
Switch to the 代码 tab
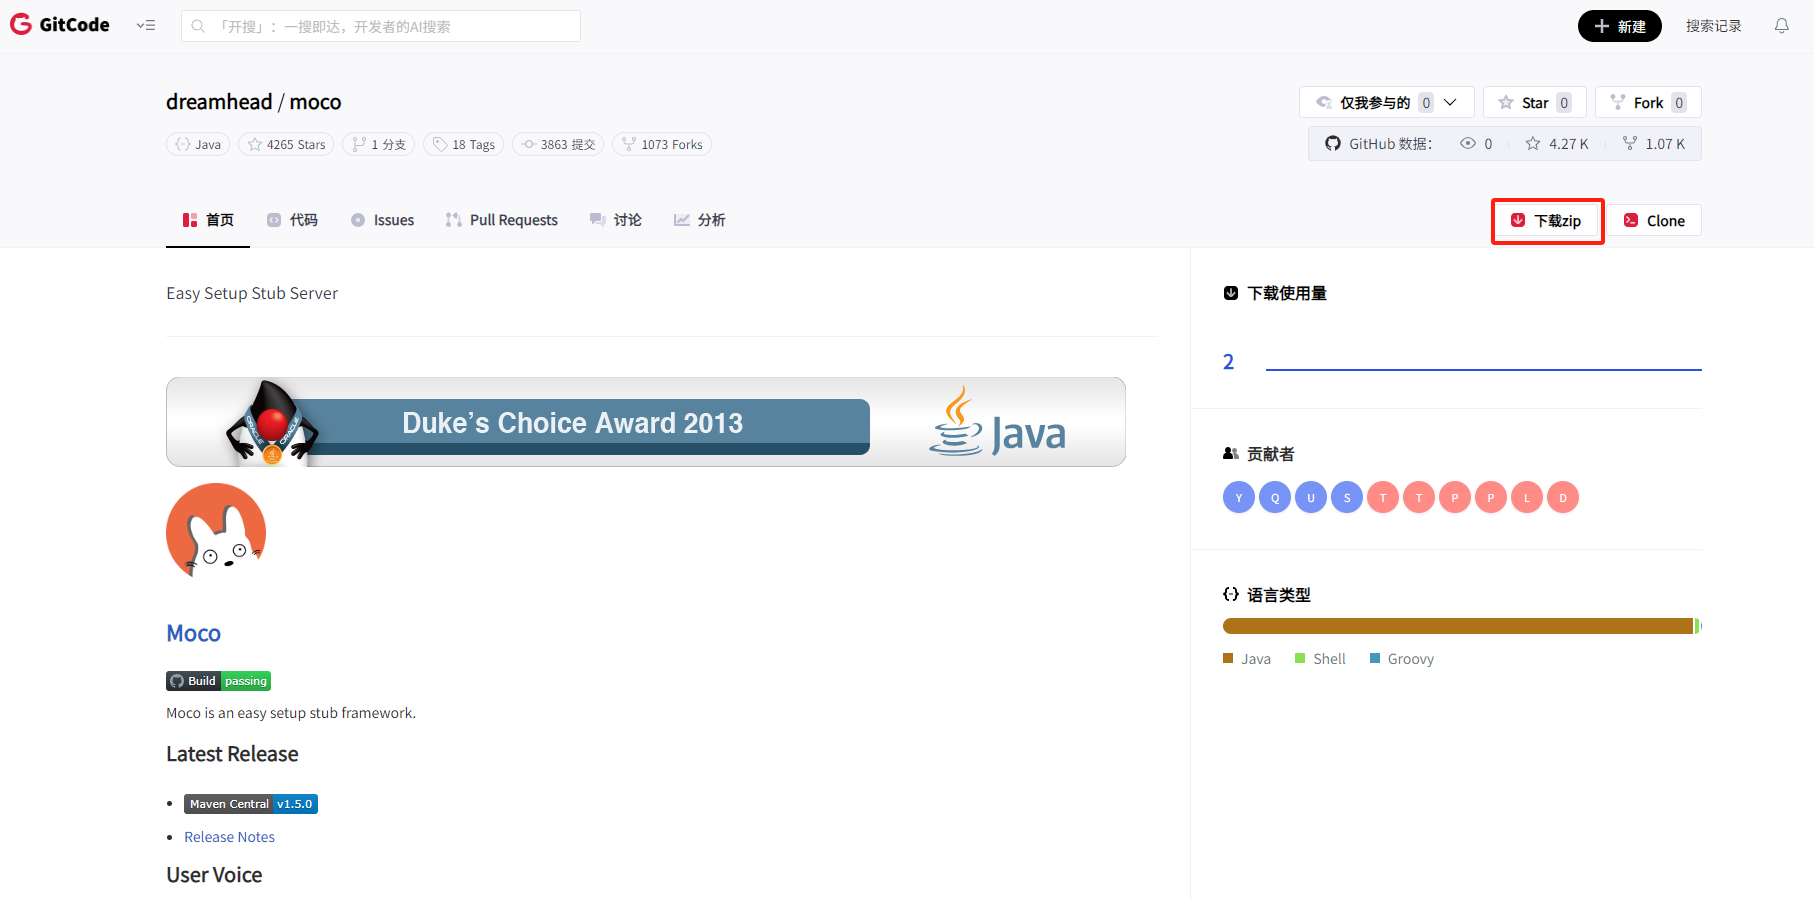(x=292, y=220)
